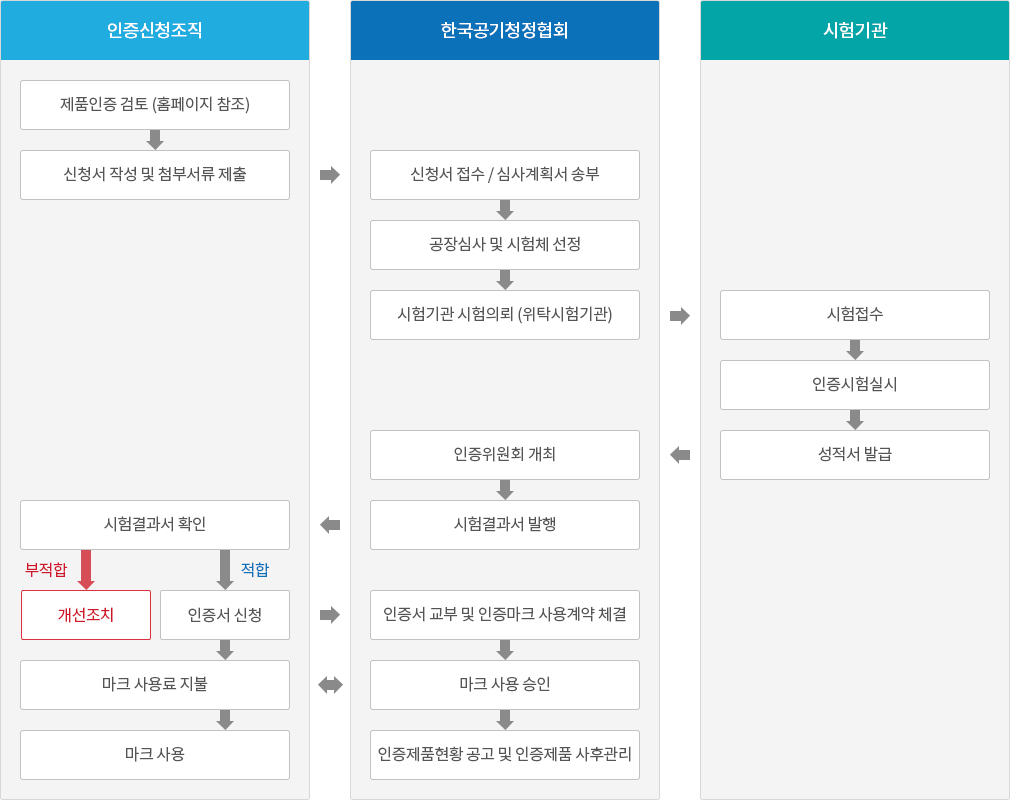The height and width of the screenshot is (800, 1010).
Task: Select the 마크 사용 승인 step
Action: point(505,685)
